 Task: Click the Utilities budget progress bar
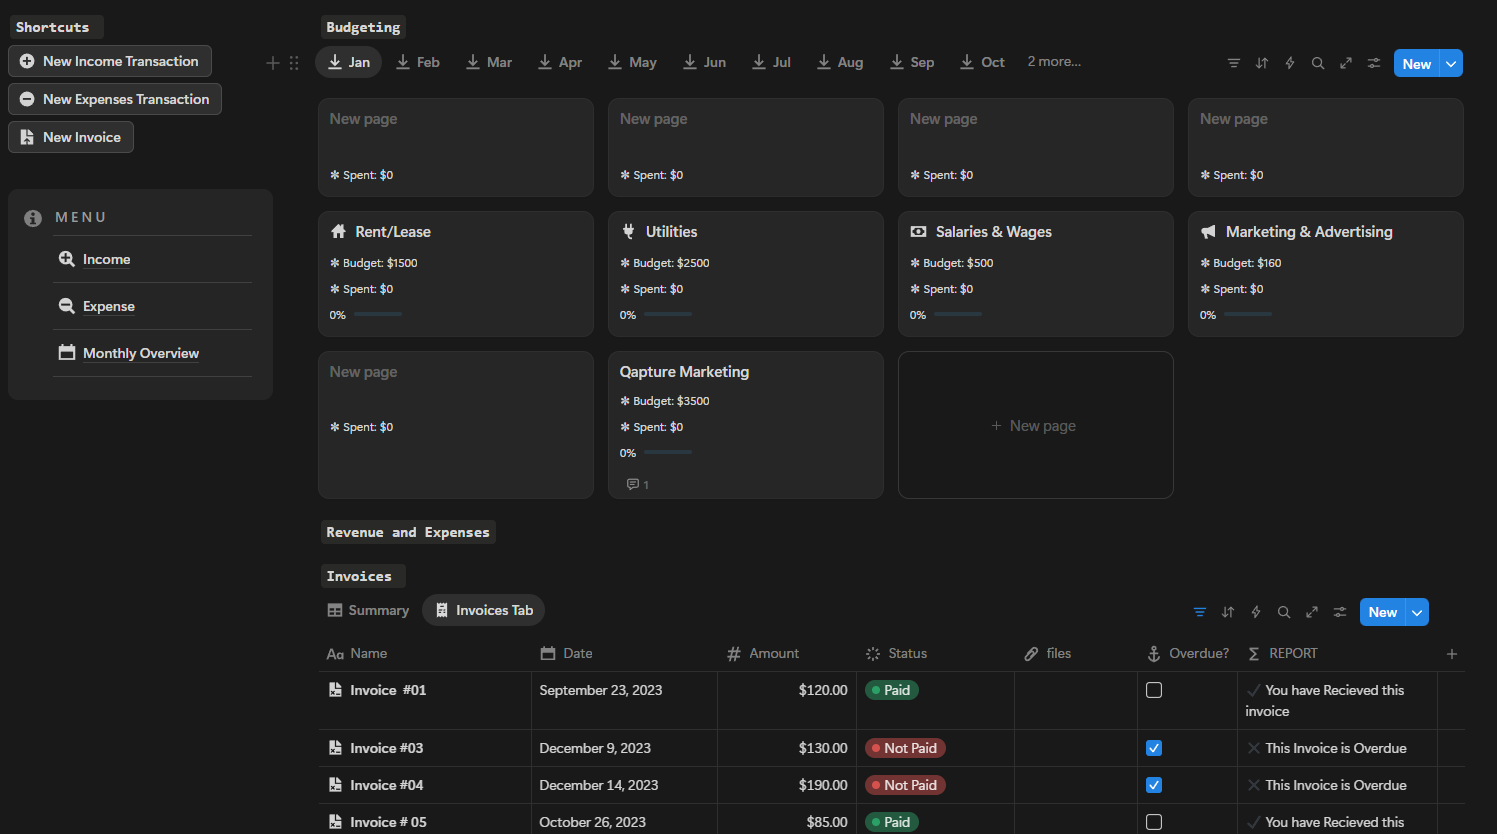(667, 314)
